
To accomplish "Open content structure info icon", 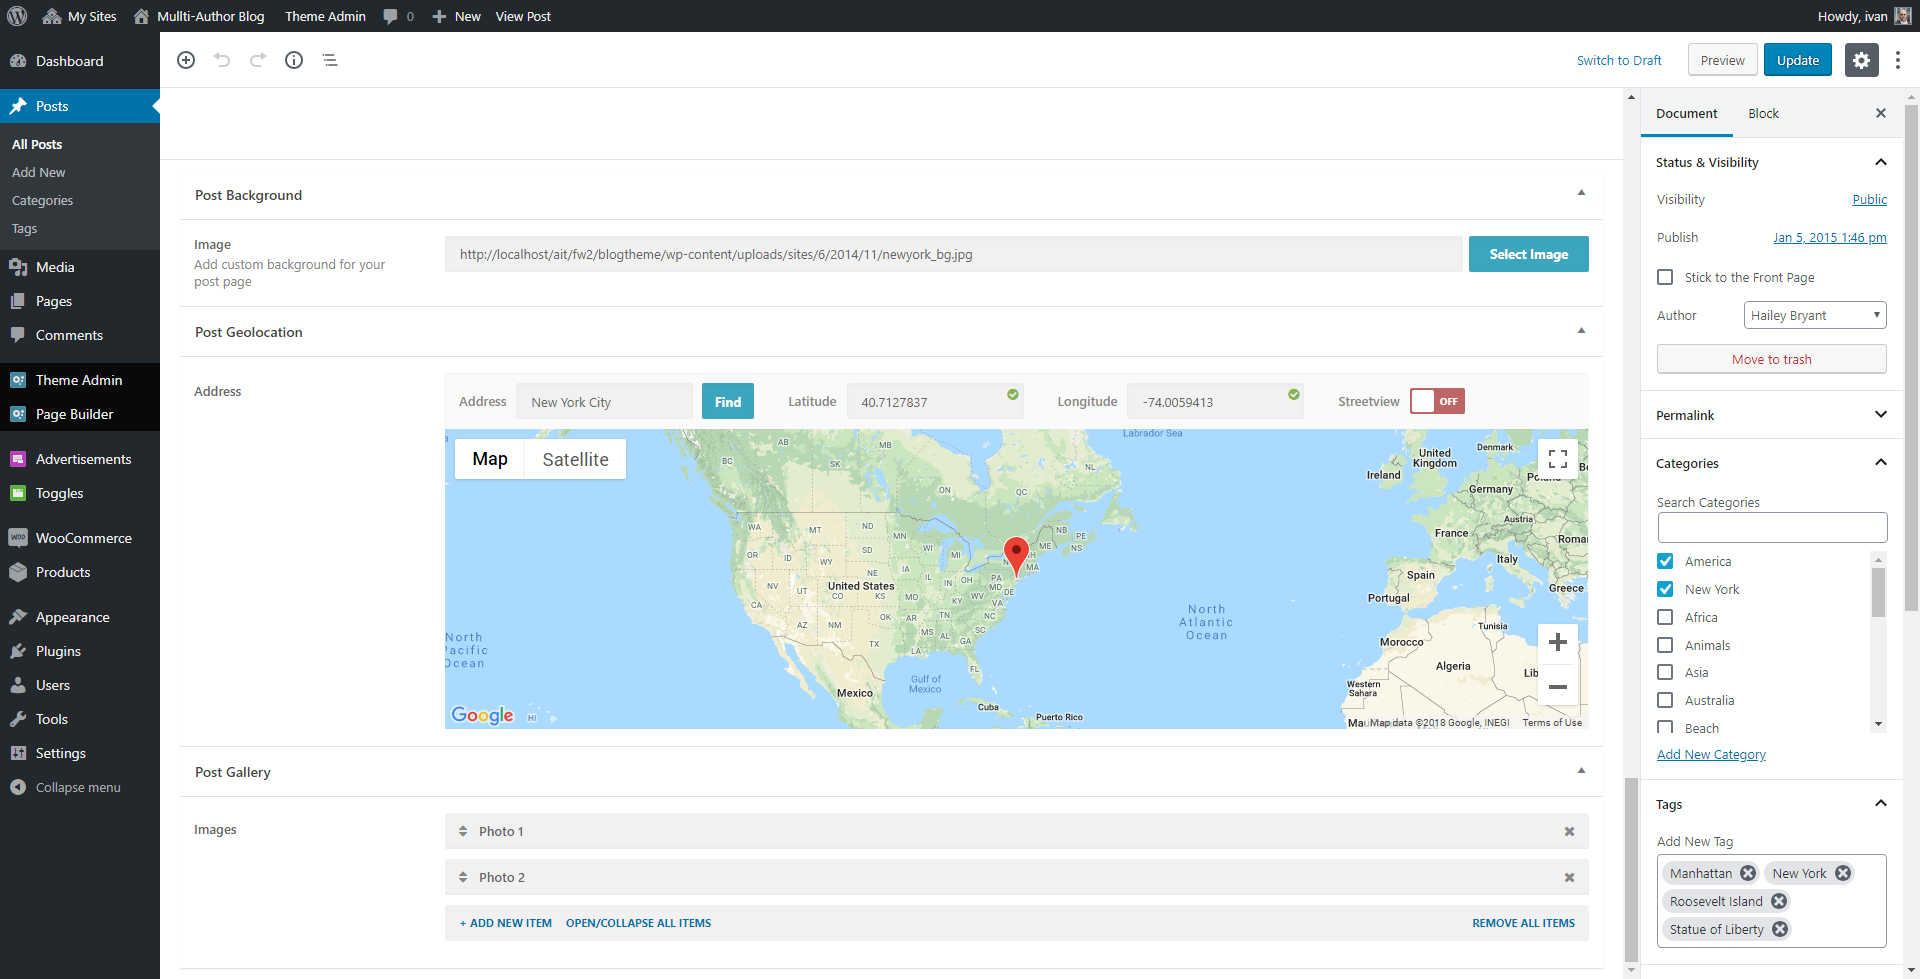I will pos(294,60).
